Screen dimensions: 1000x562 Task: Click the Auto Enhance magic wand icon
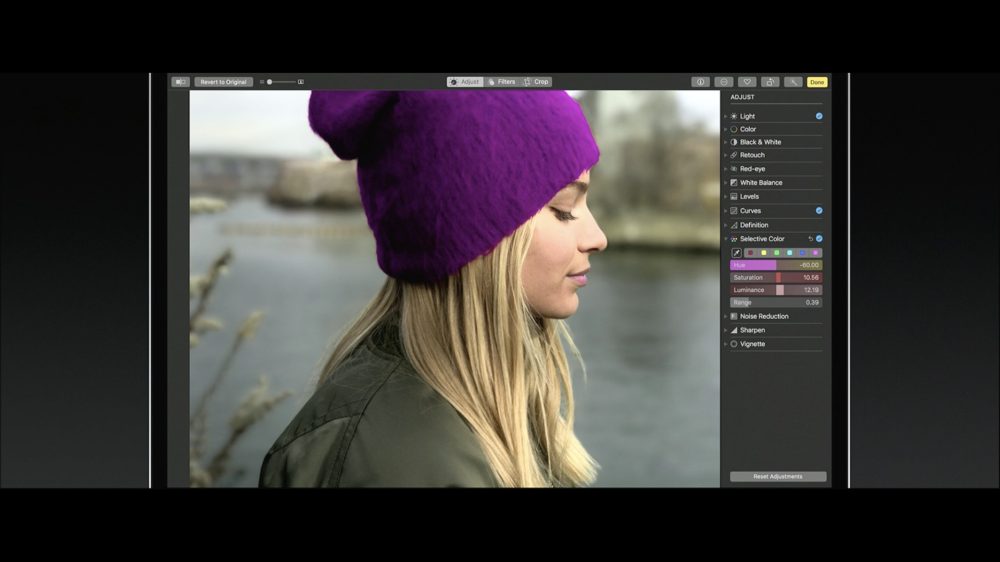[793, 82]
